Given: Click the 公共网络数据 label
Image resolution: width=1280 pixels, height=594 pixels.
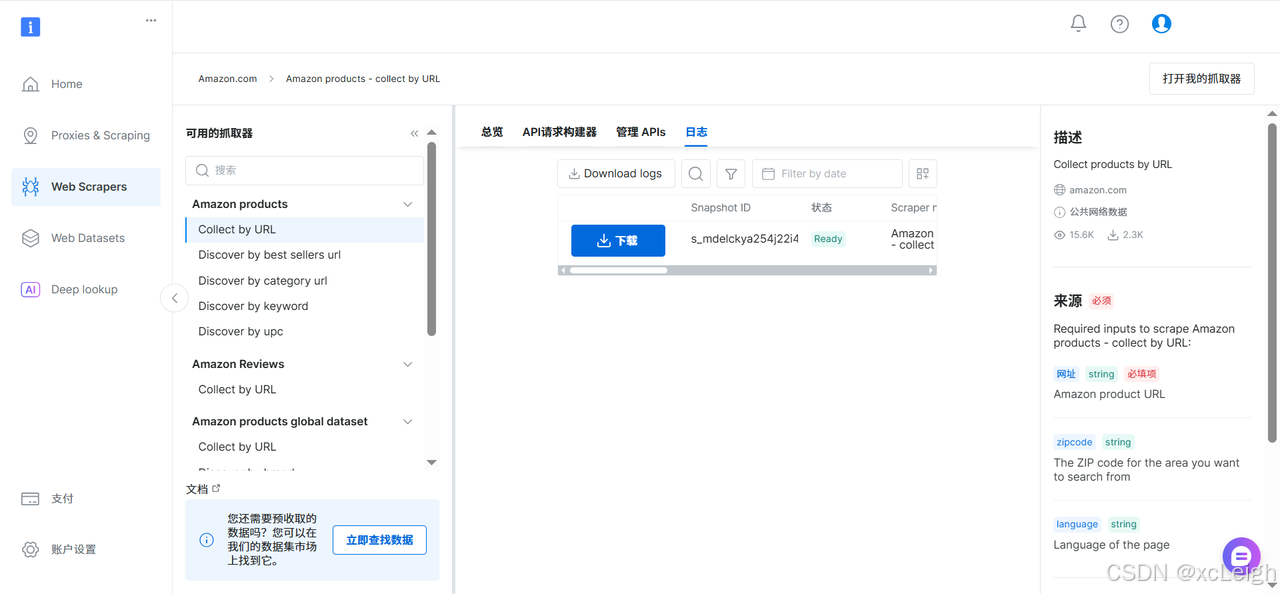Looking at the screenshot, I should click(1098, 212).
